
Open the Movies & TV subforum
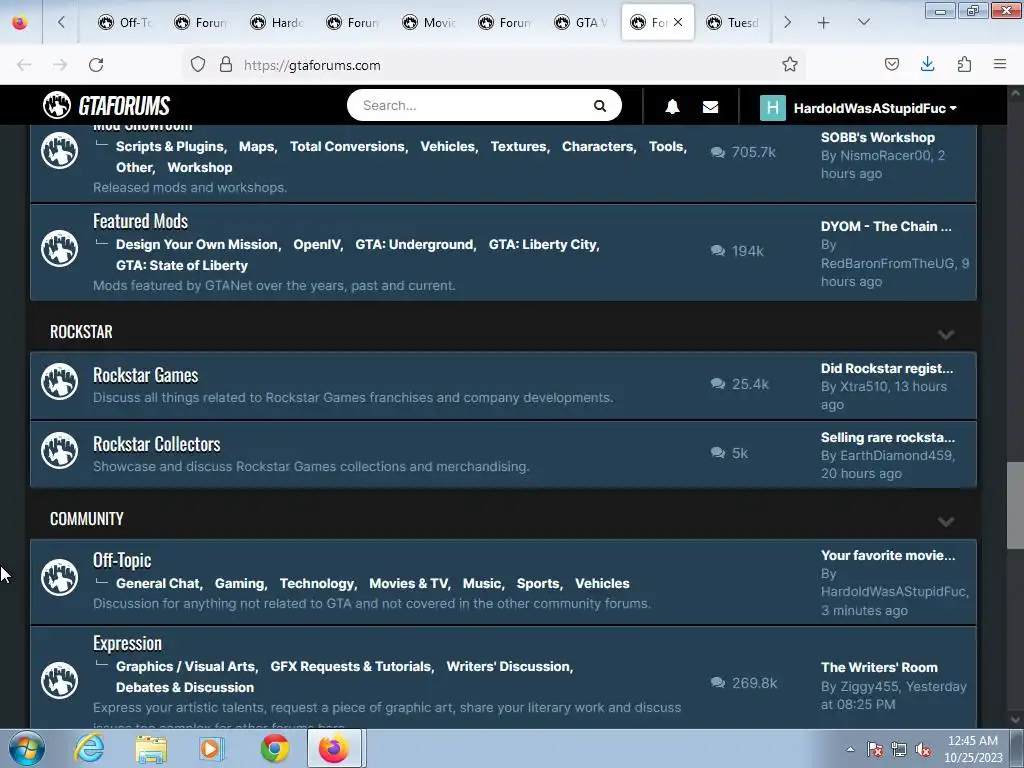(409, 583)
